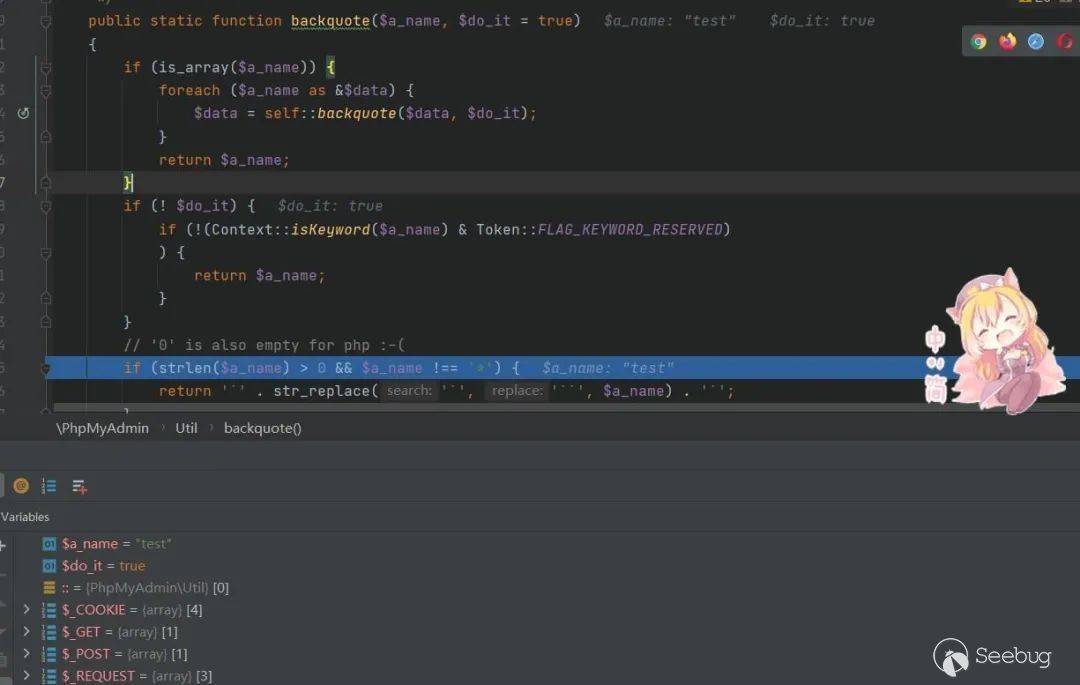
Task: Click the add watch icon with red plus
Action: point(79,487)
